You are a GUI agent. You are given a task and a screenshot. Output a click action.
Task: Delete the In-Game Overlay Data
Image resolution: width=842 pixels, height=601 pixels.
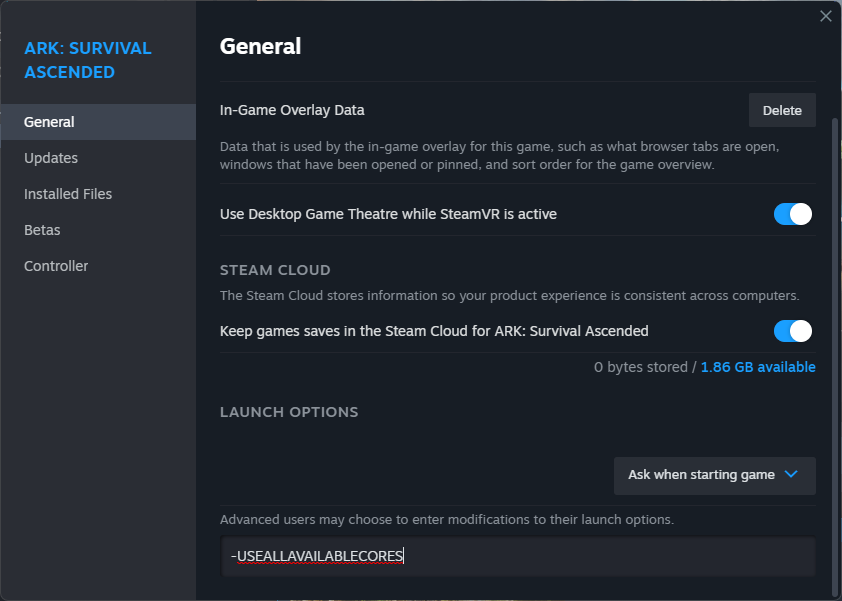pos(782,110)
